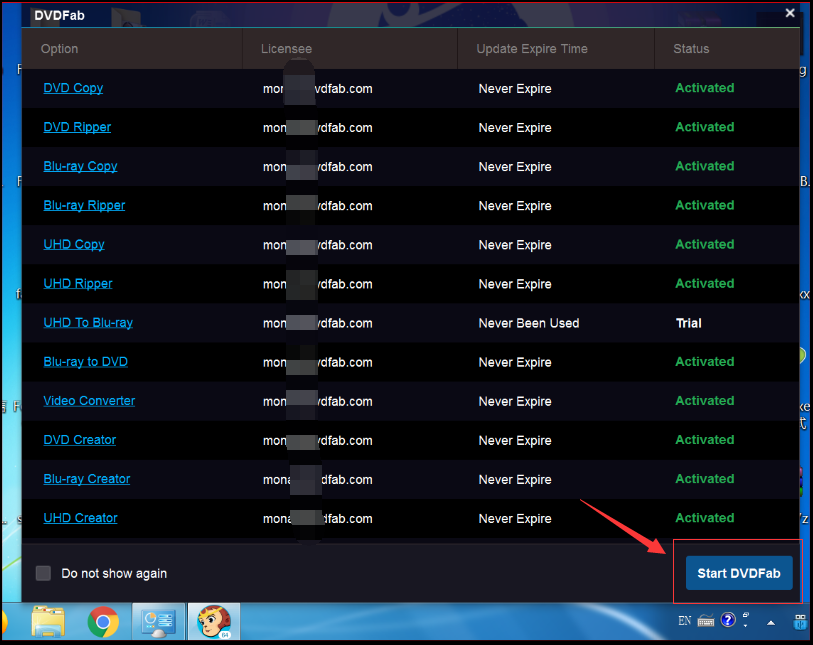The width and height of the screenshot is (813, 645).
Task: Open the UHD Ripper link
Action: (x=78, y=284)
